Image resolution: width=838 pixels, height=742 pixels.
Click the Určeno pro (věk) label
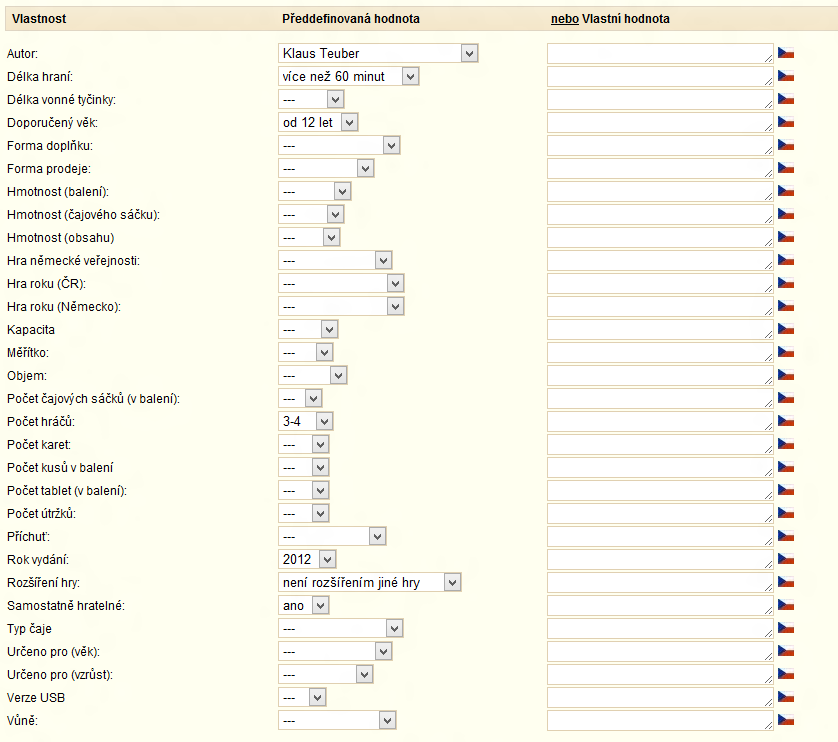coord(53,651)
